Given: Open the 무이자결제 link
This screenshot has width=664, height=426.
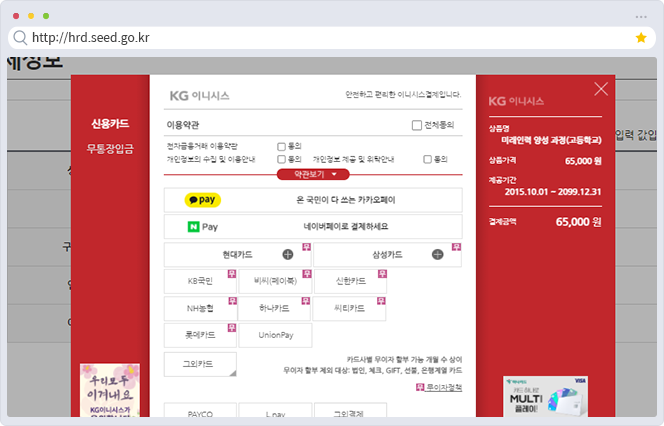Looking at the screenshot, I should pyautogui.click(x=444, y=387).
